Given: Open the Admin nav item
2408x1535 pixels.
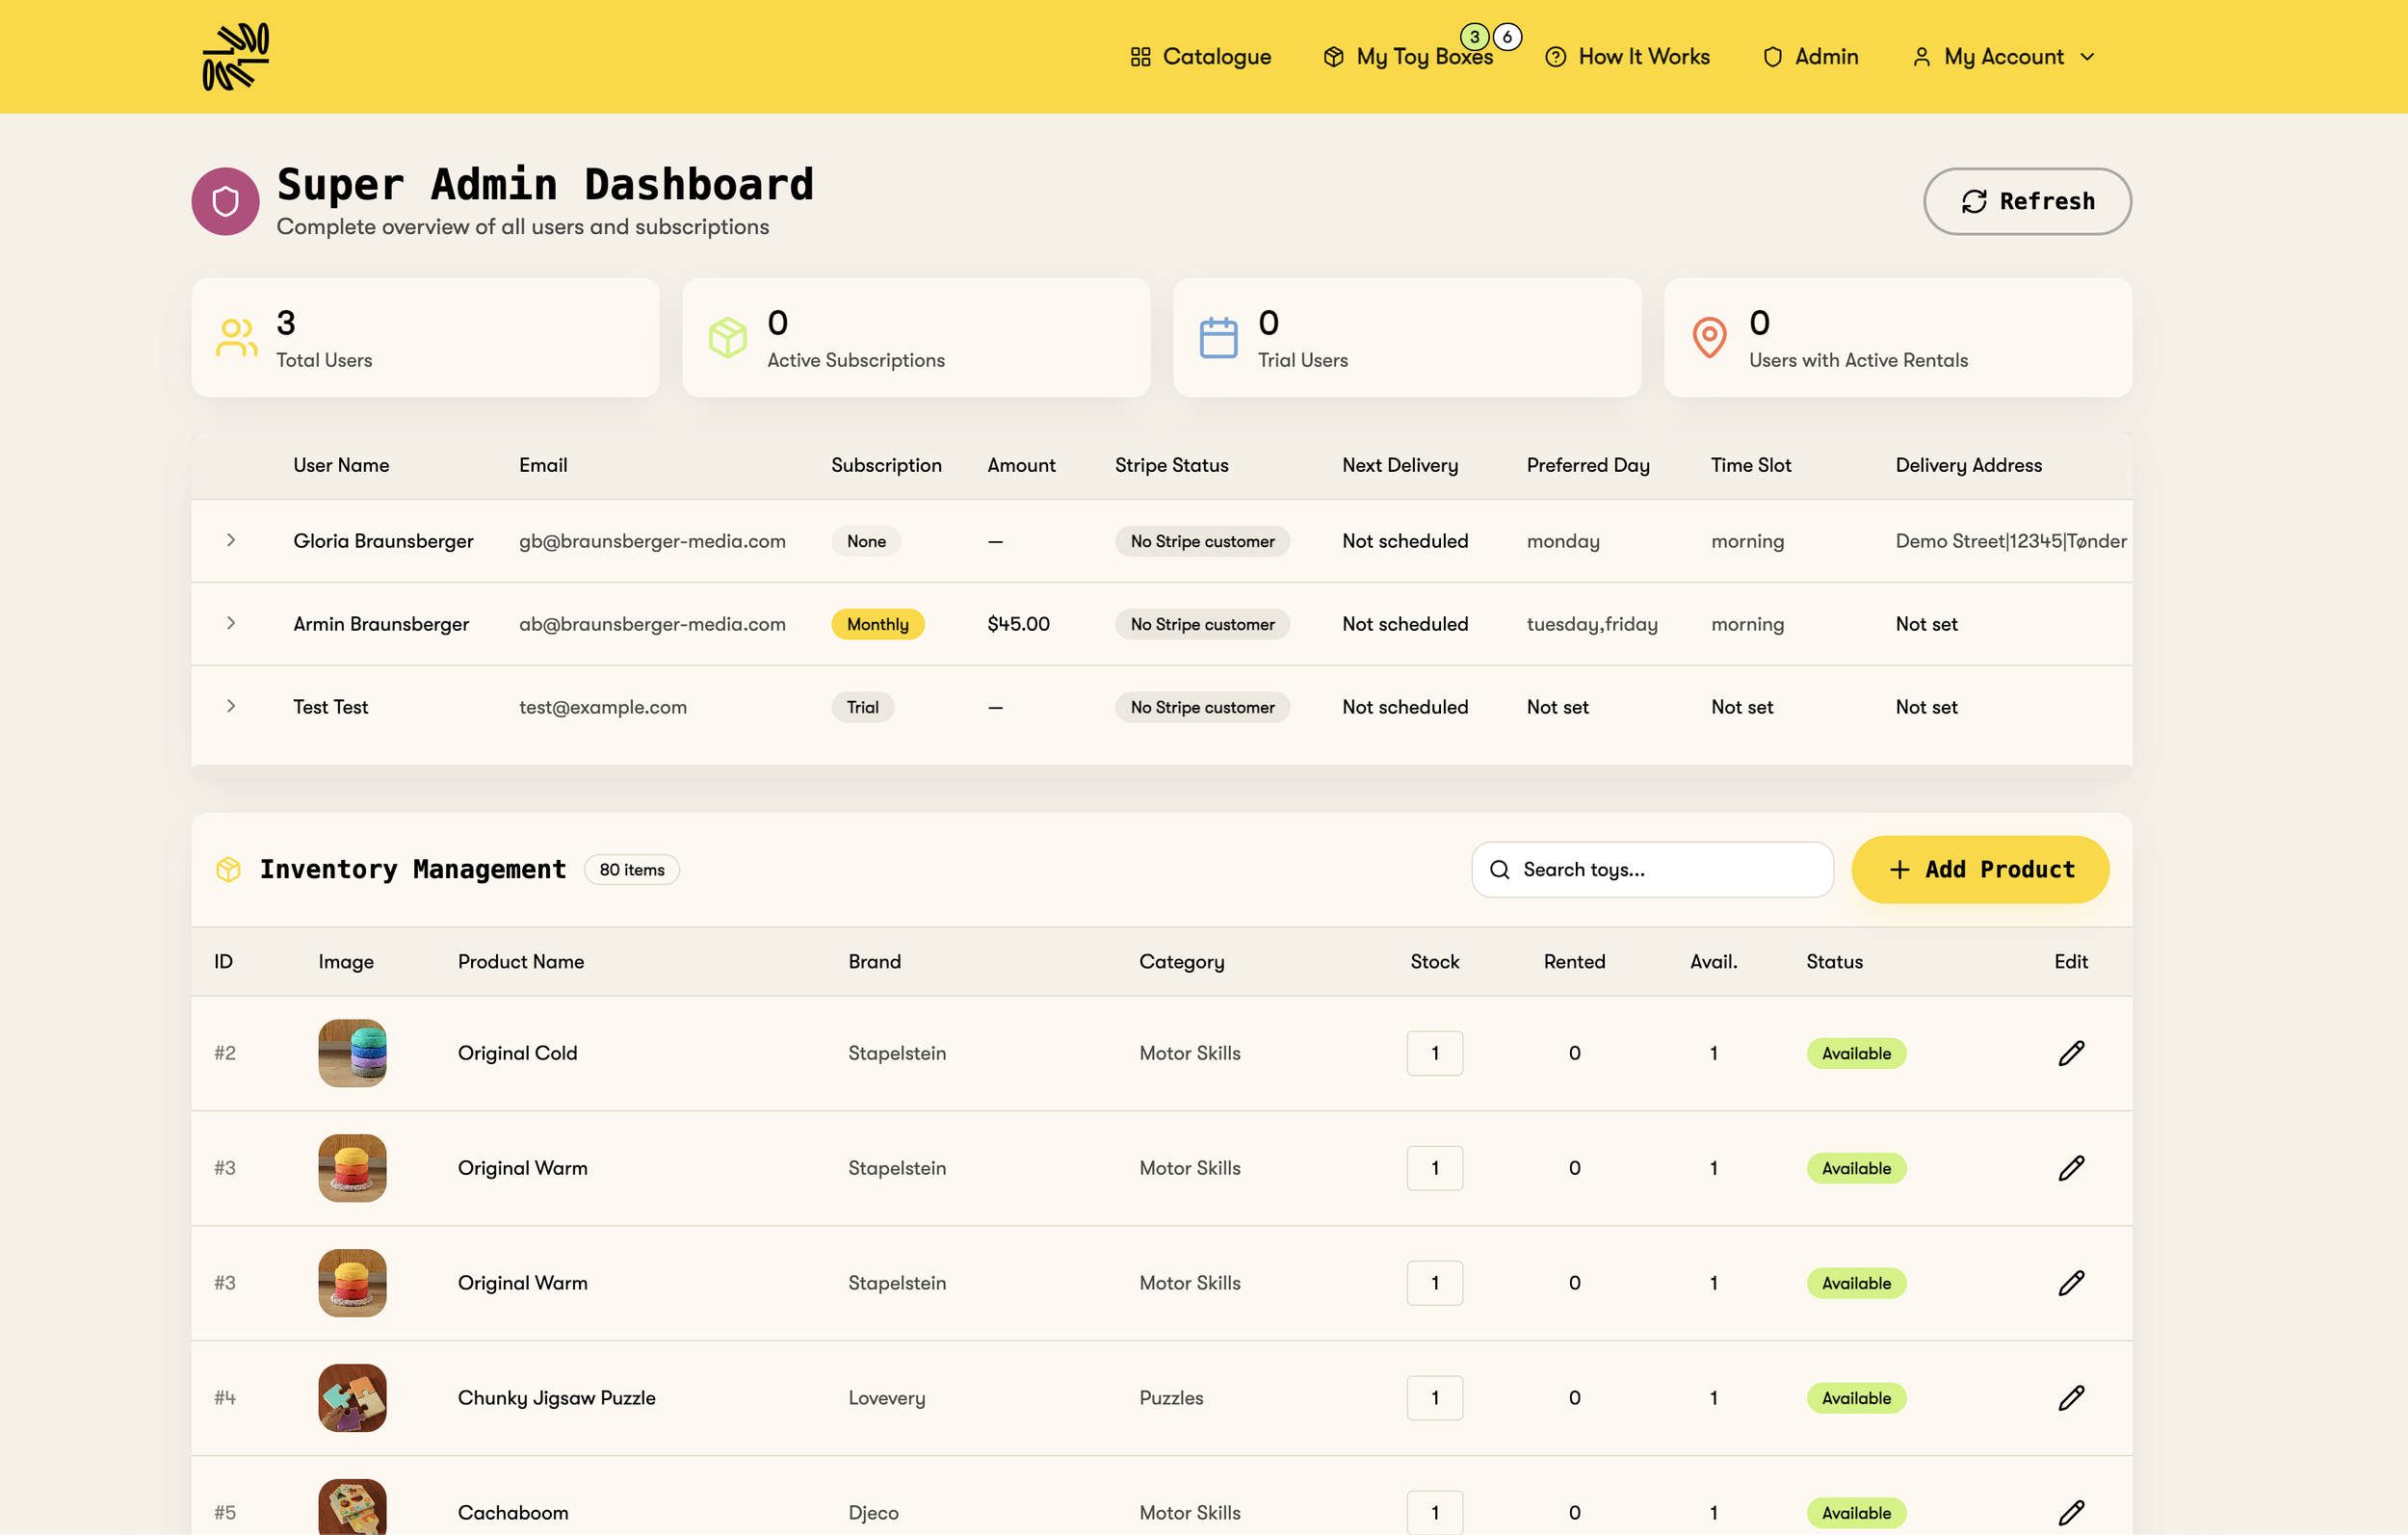Looking at the screenshot, I should point(1810,57).
